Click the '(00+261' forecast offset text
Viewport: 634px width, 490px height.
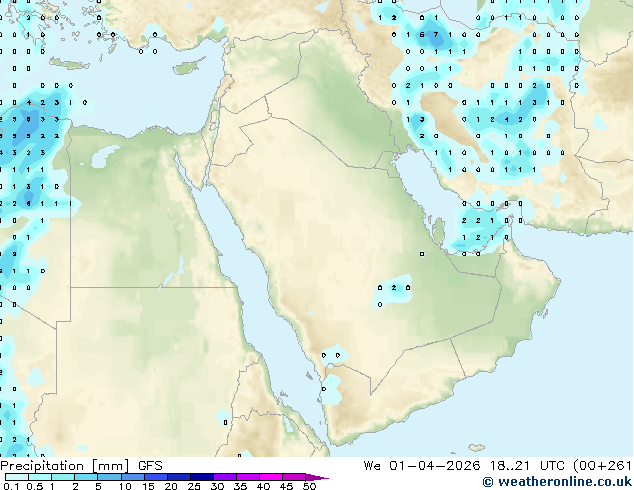pyautogui.click(x=602, y=466)
